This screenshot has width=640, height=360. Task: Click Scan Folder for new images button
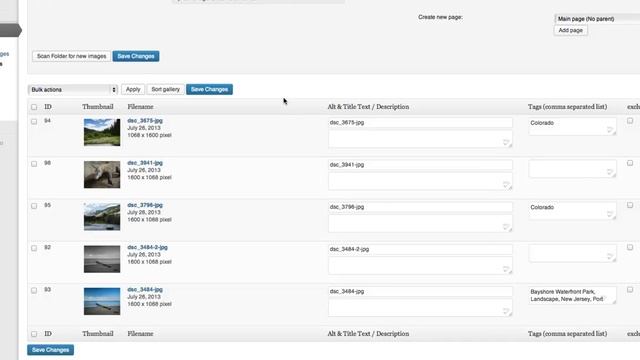click(71, 56)
